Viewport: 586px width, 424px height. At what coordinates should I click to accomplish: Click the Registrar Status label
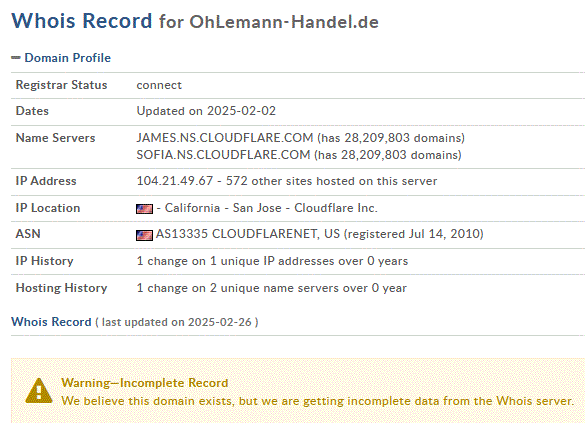click(x=61, y=85)
